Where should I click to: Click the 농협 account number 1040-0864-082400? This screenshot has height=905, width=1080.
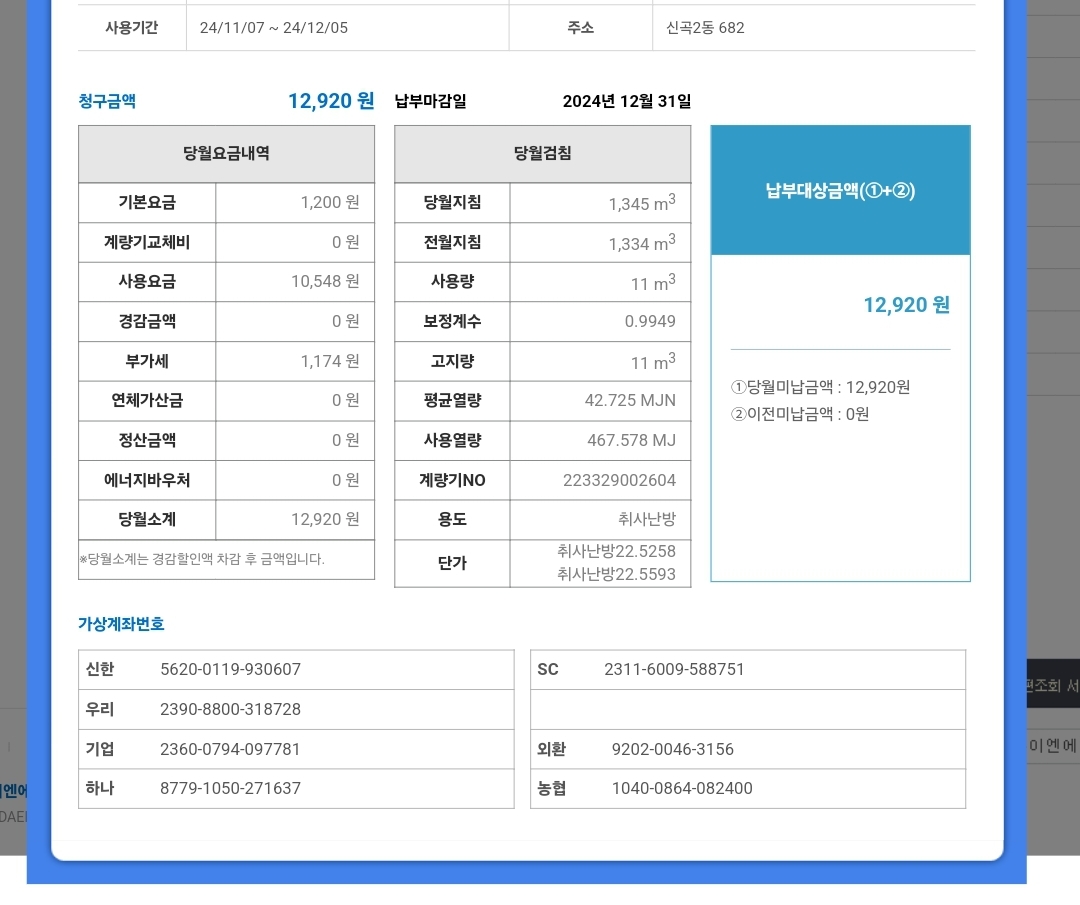point(682,789)
